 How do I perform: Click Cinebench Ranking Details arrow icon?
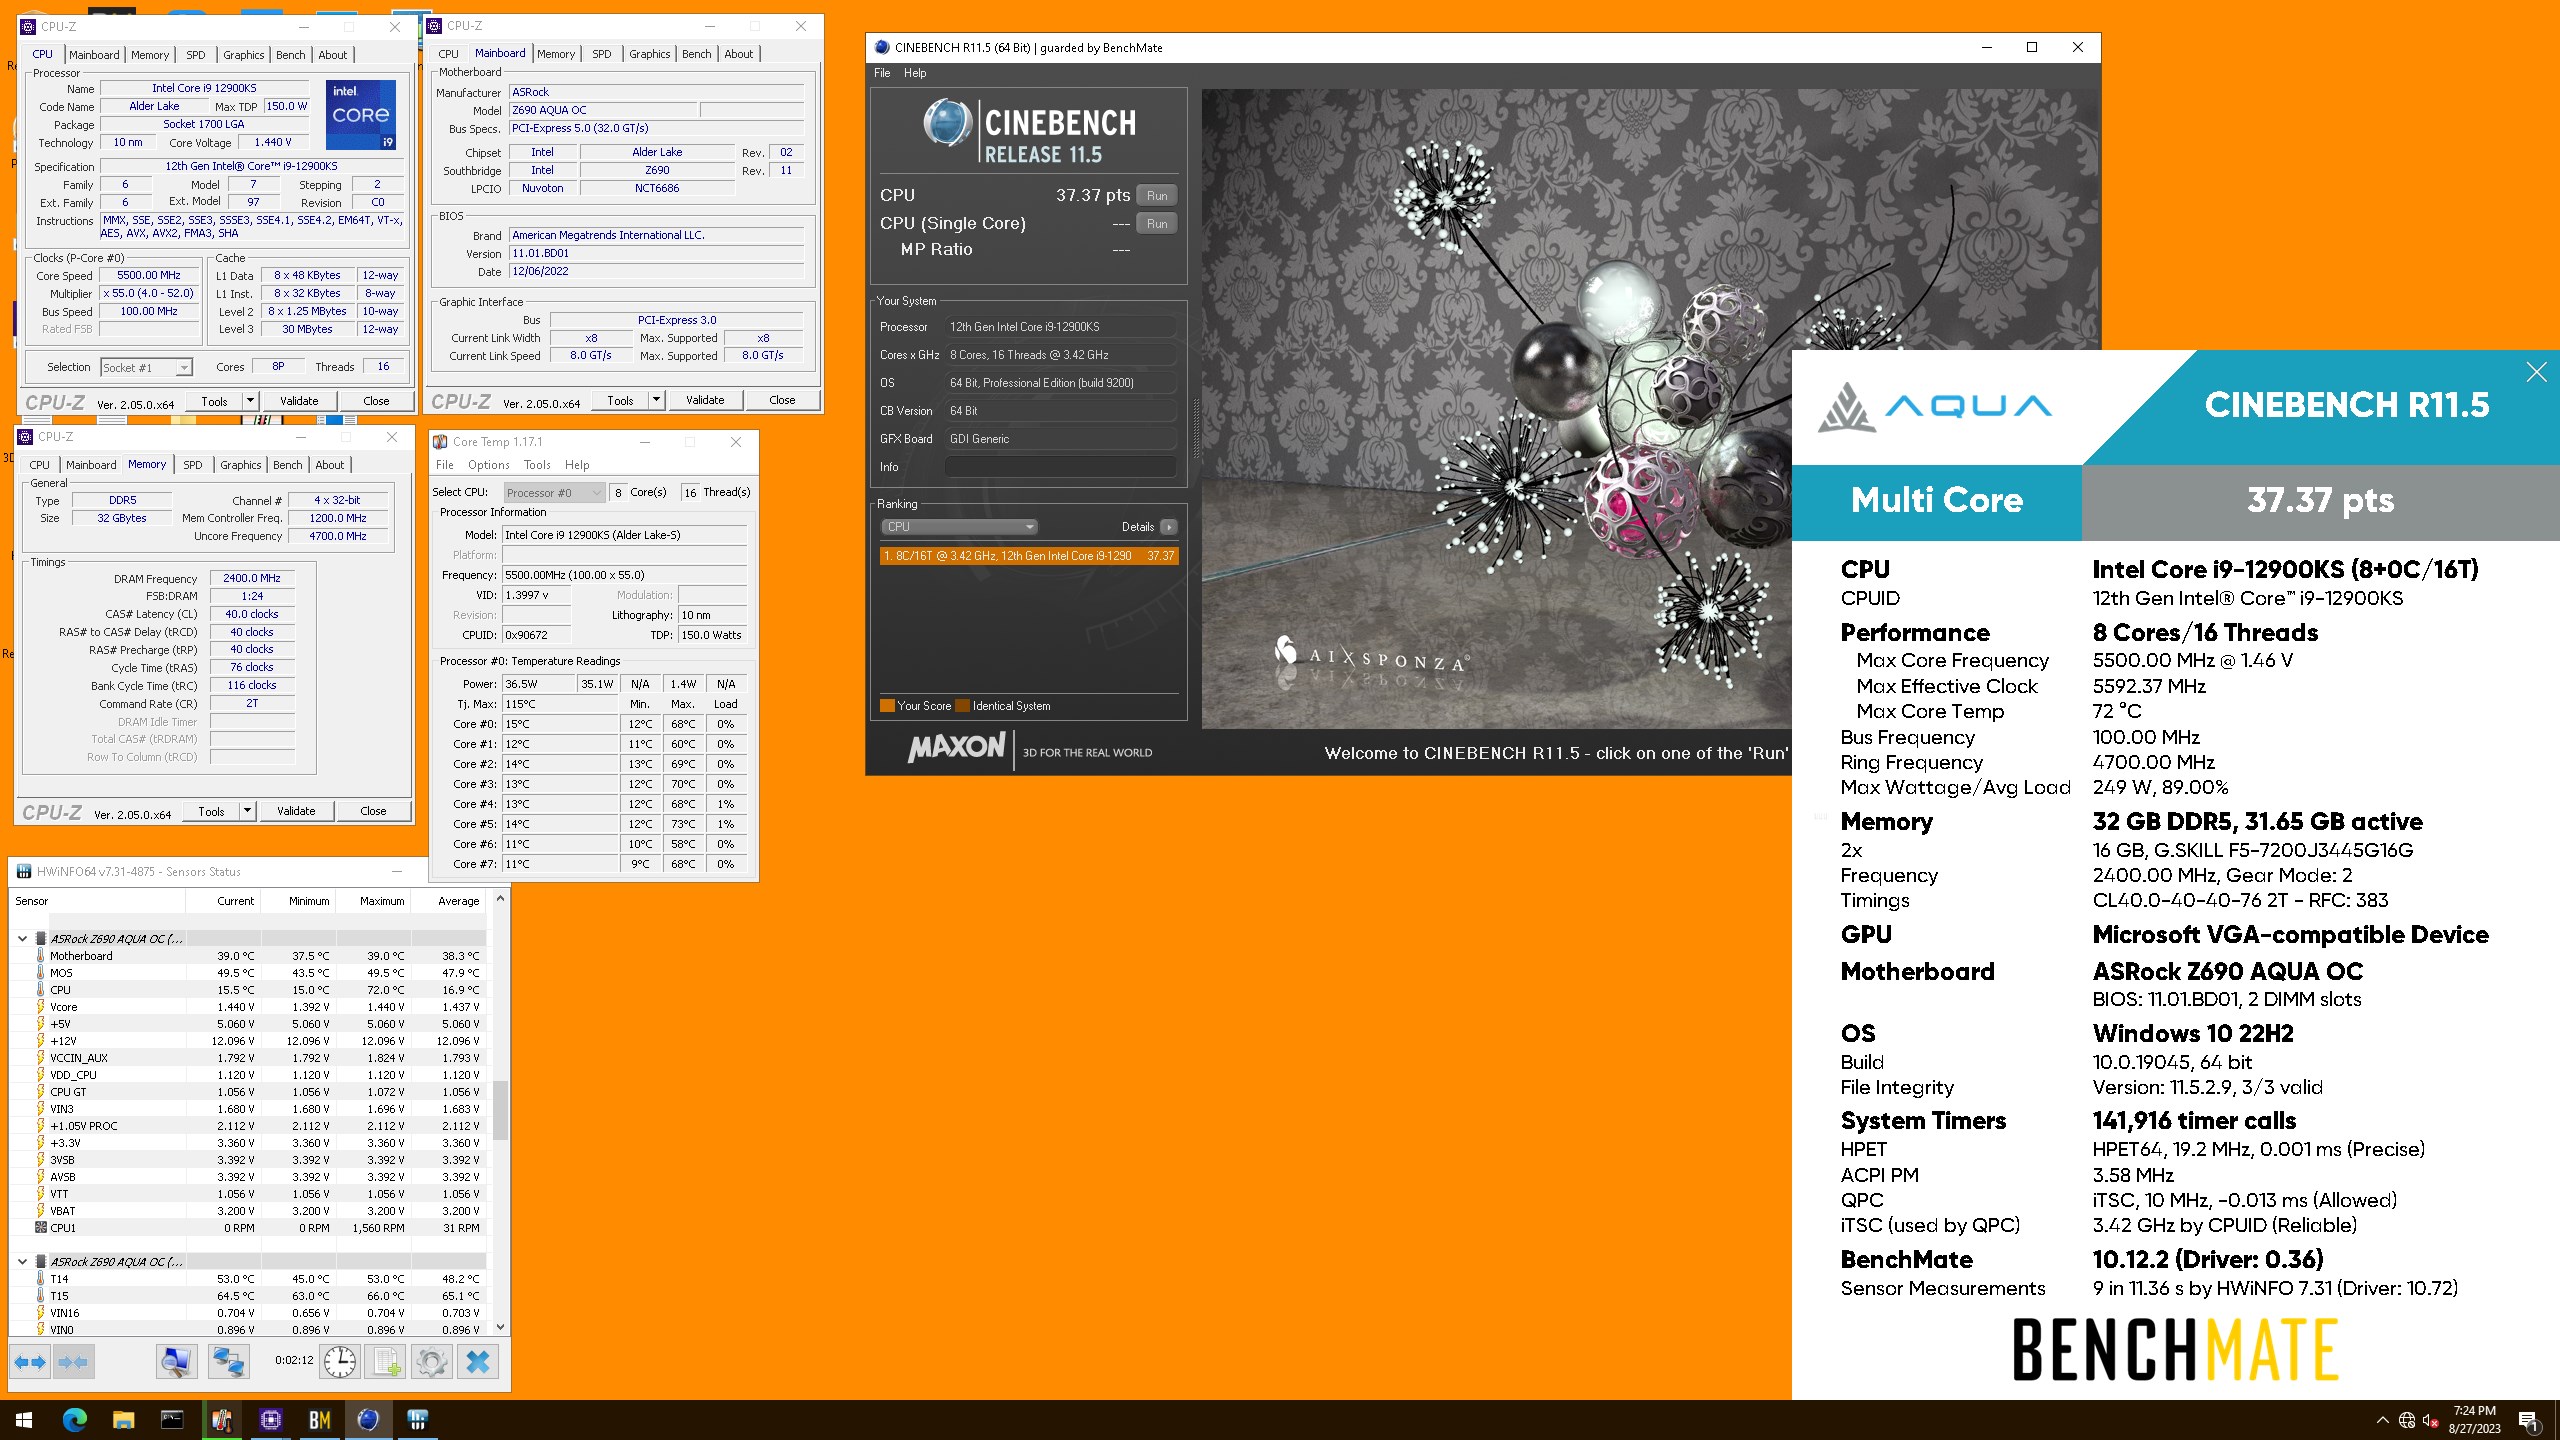point(1168,527)
